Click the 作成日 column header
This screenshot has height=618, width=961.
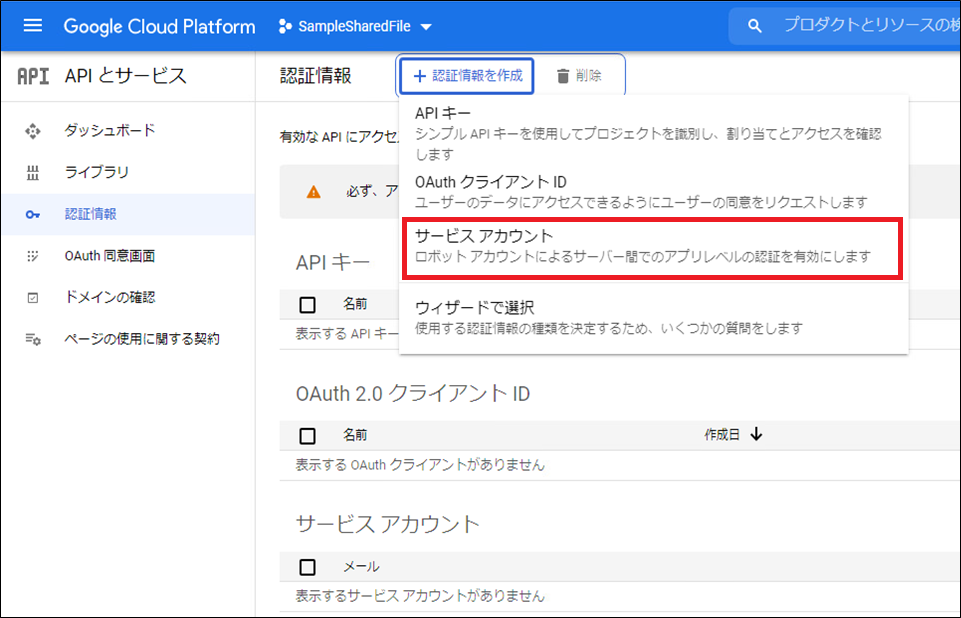(722, 435)
